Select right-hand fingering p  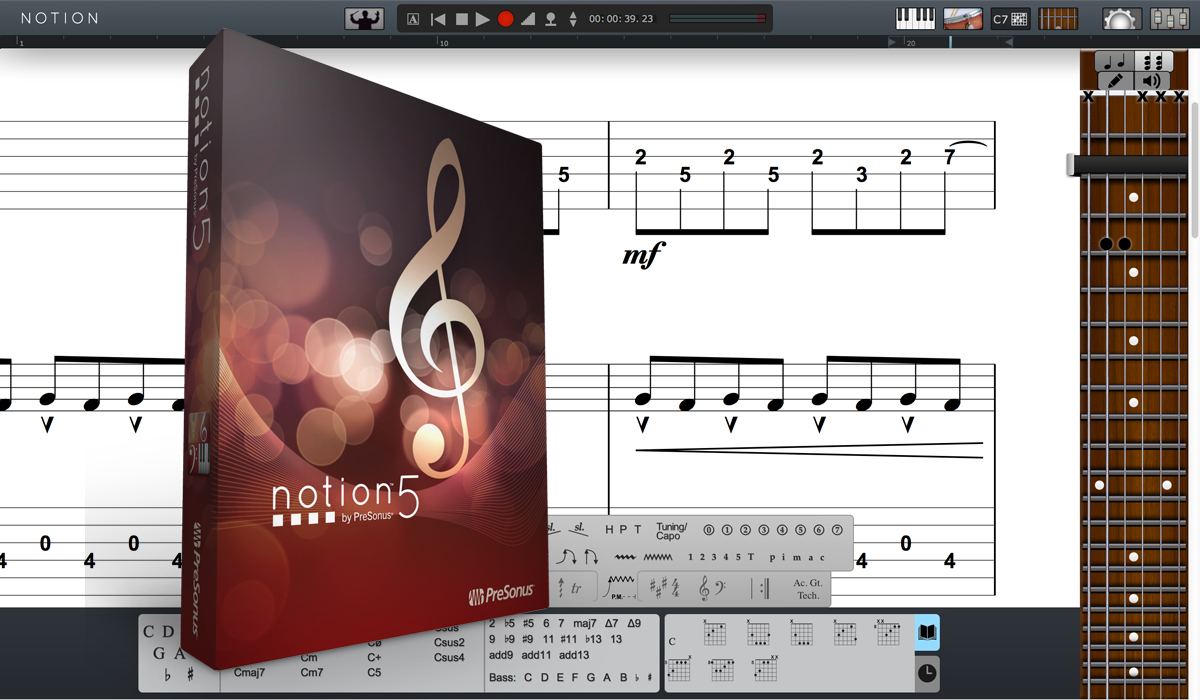[772, 558]
